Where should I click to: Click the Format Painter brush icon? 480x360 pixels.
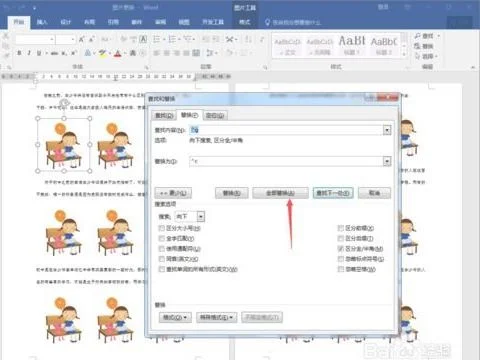click(x=6, y=56)
